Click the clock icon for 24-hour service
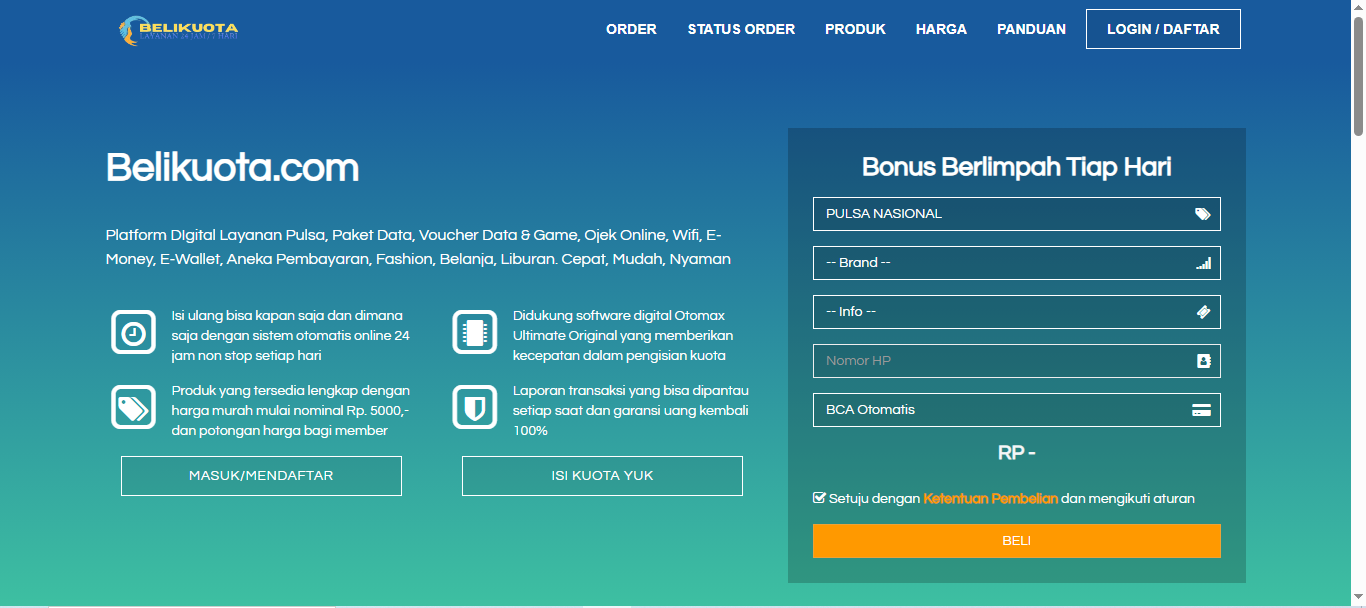1366x608 pixels. 133,333
